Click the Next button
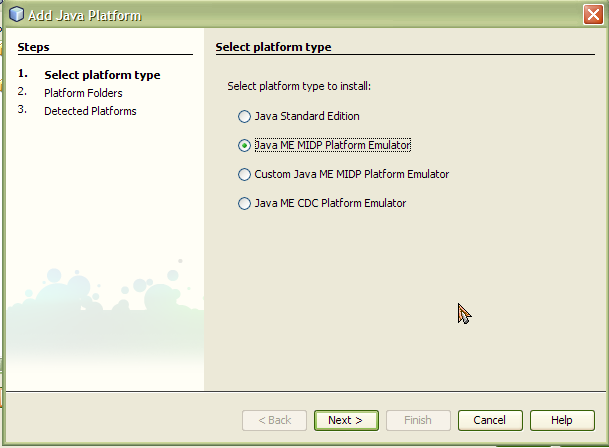This screenshot has height=448, width=609. [346, 420]
